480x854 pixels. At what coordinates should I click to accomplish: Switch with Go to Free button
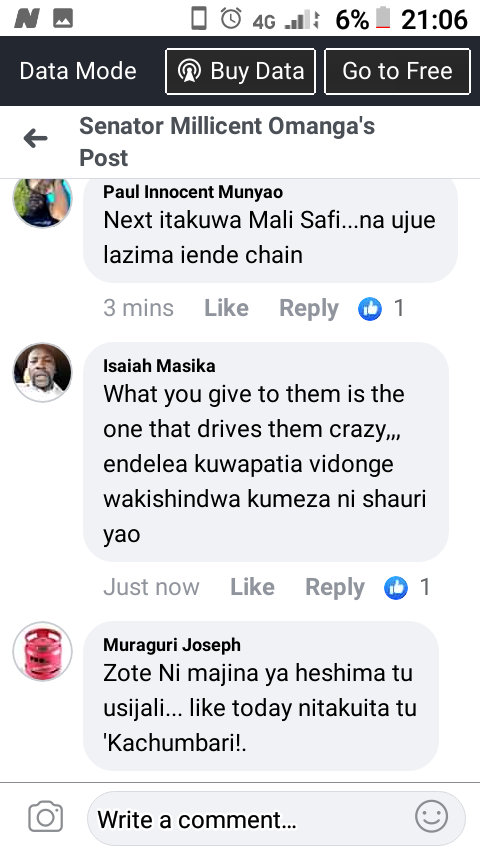[397, 71]
